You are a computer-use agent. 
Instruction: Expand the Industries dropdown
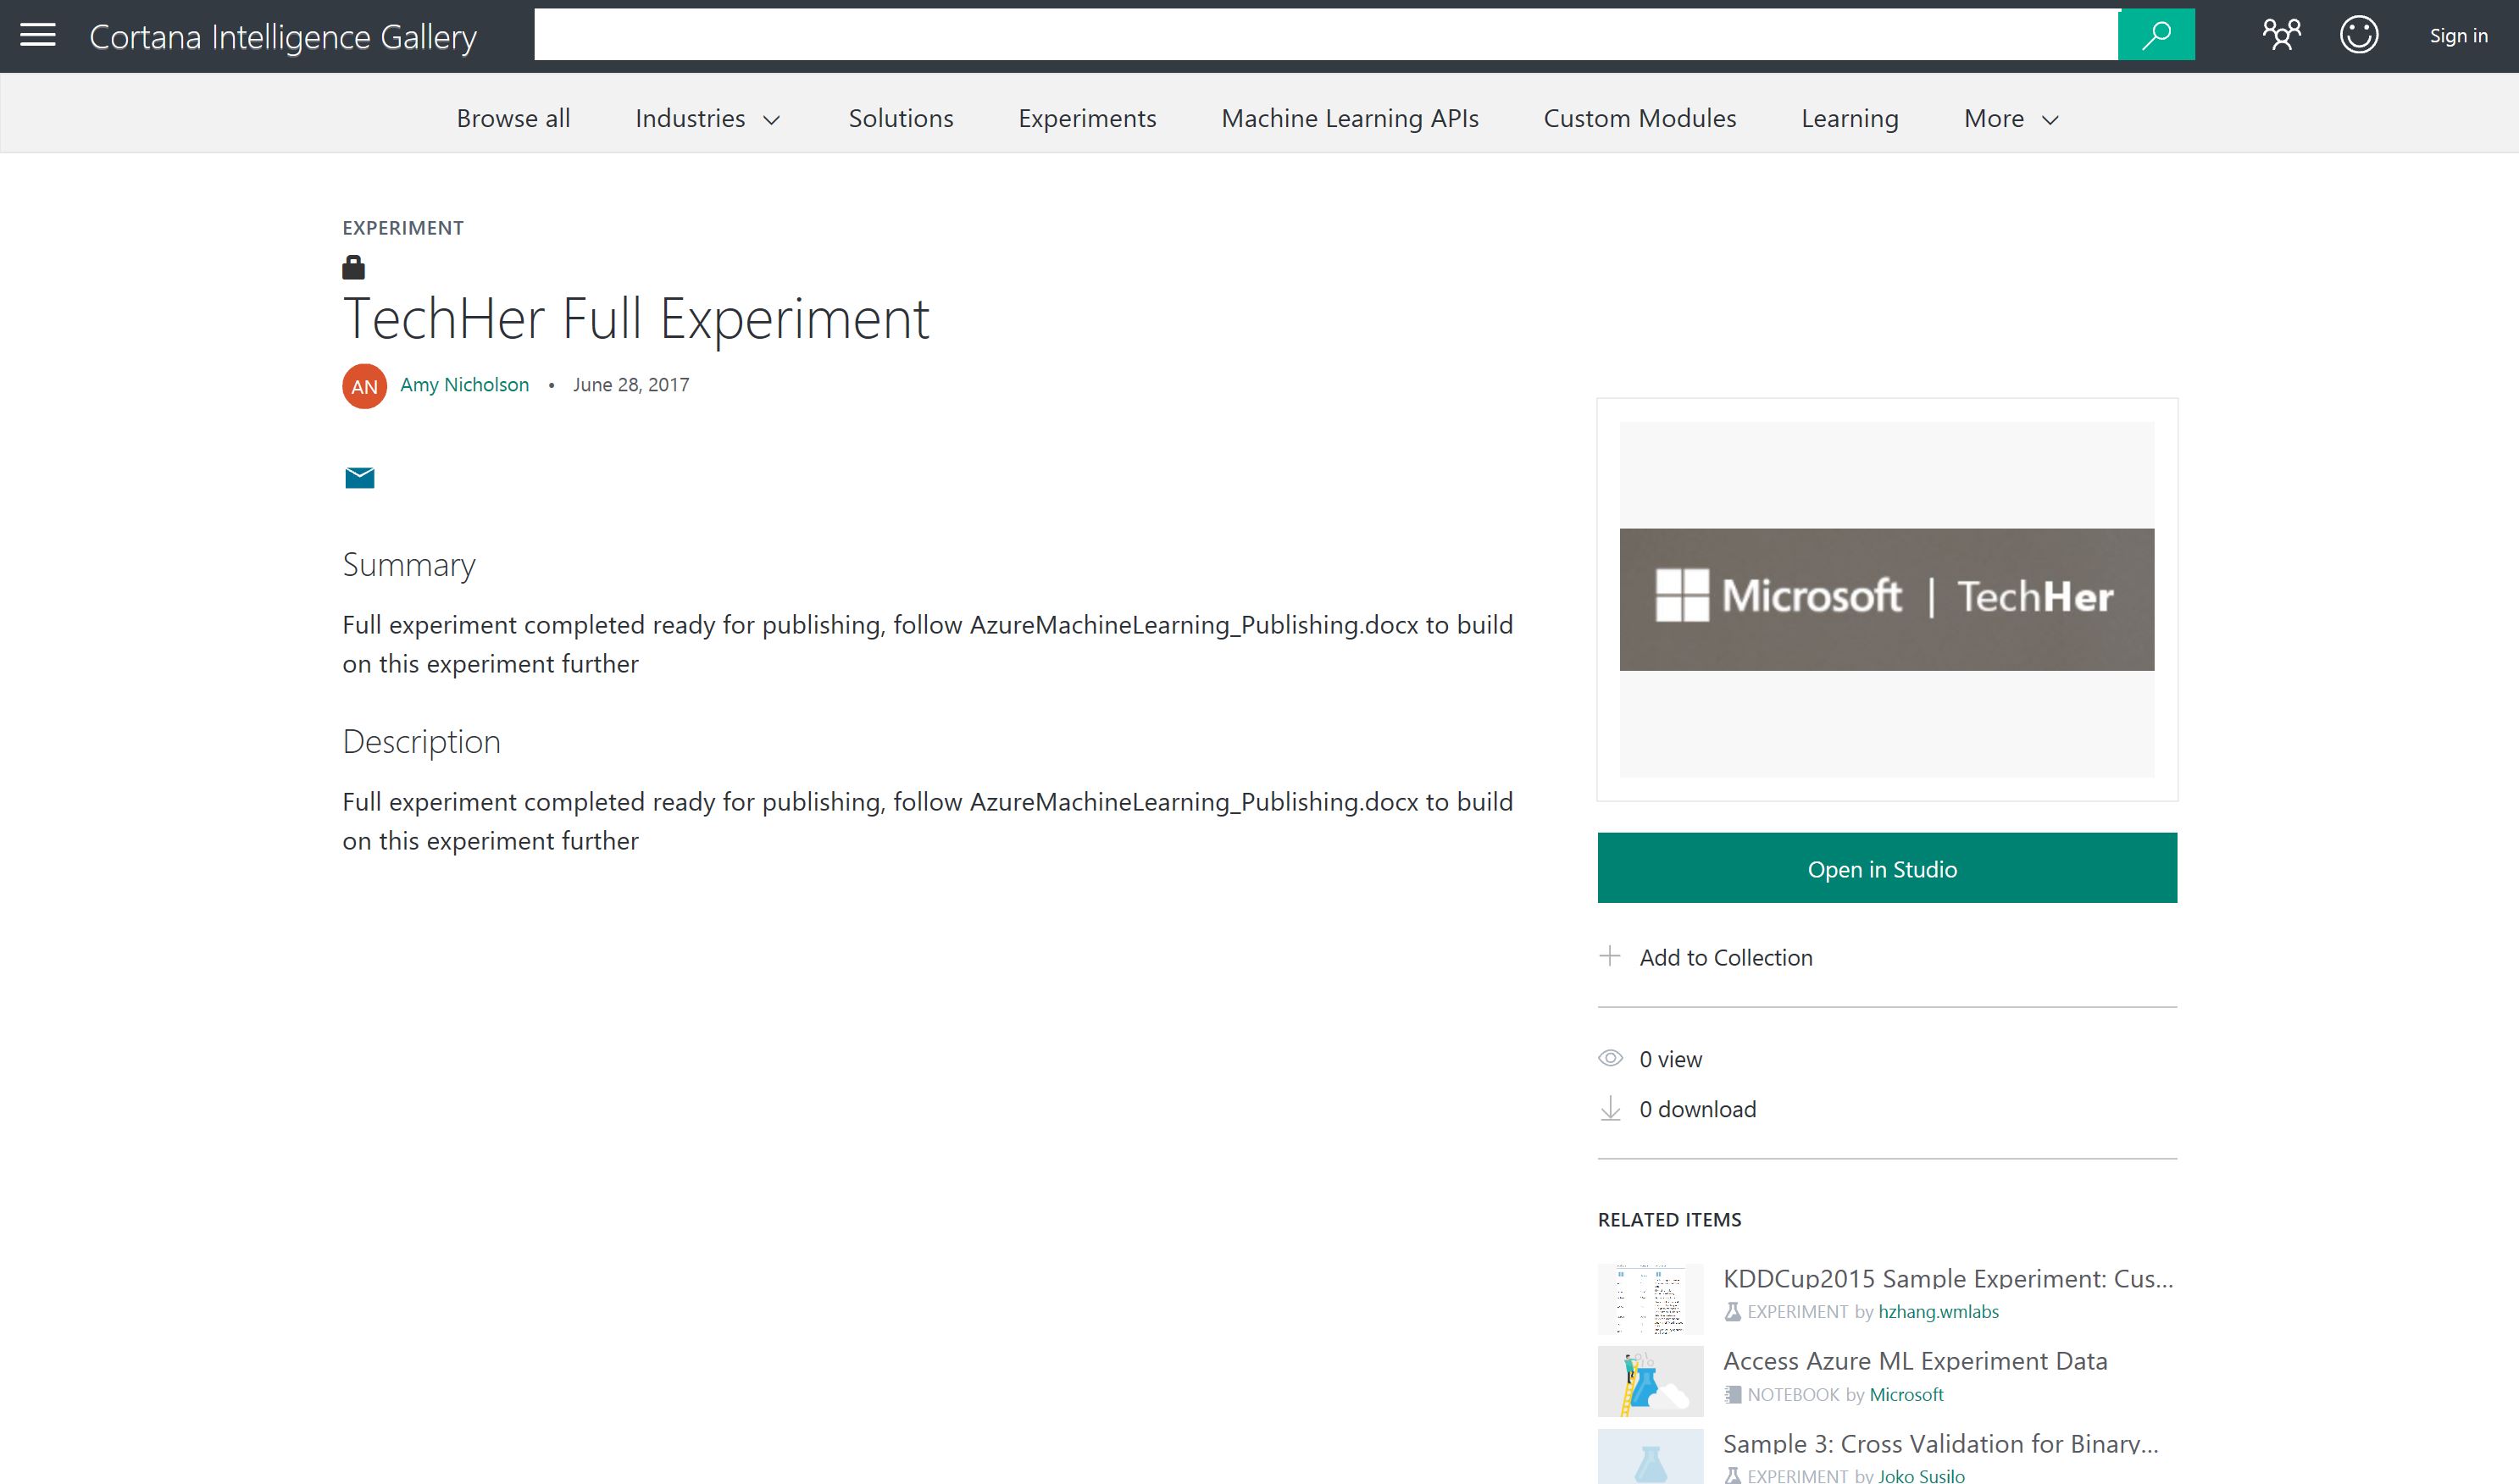(x=706, y=119)
